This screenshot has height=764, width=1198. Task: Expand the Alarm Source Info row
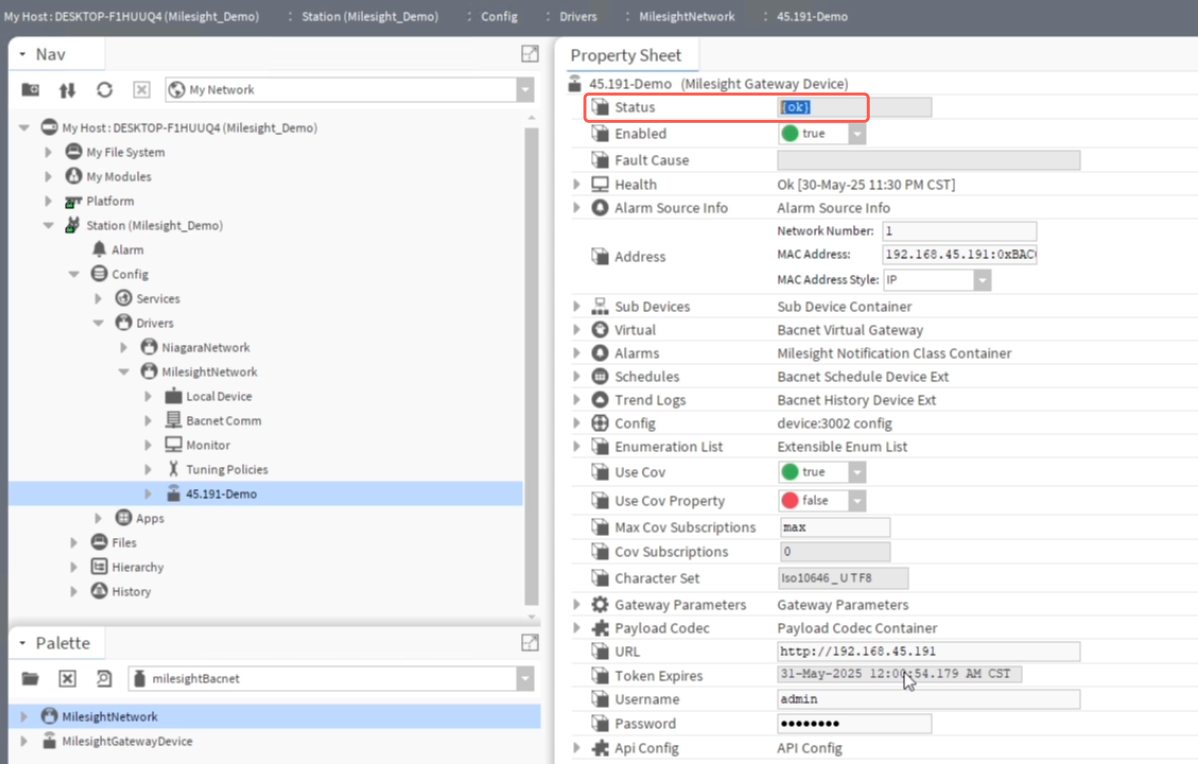[x=577, y=208]
